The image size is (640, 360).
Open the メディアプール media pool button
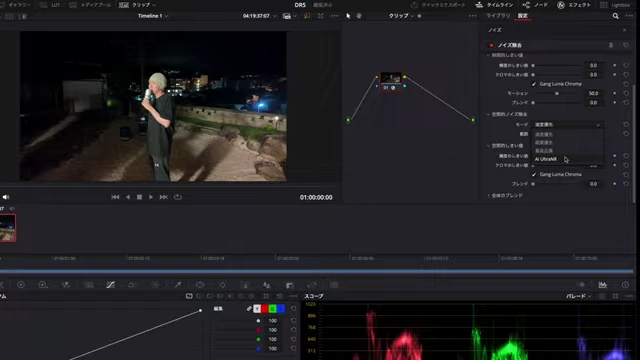click(91, 5)
